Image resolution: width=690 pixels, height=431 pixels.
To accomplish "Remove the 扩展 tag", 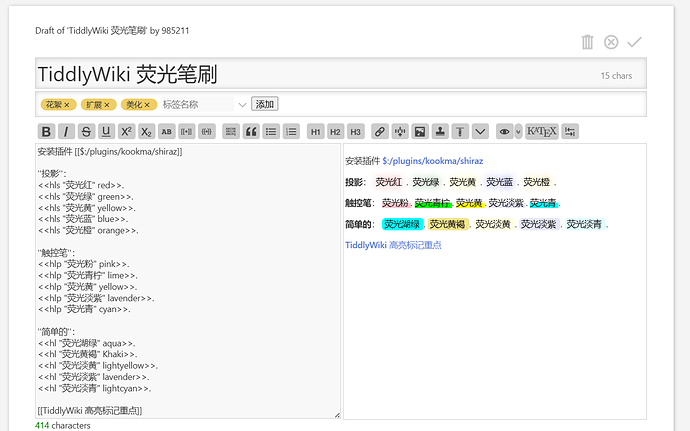I will pyautogui.click(x=107, y=105).
